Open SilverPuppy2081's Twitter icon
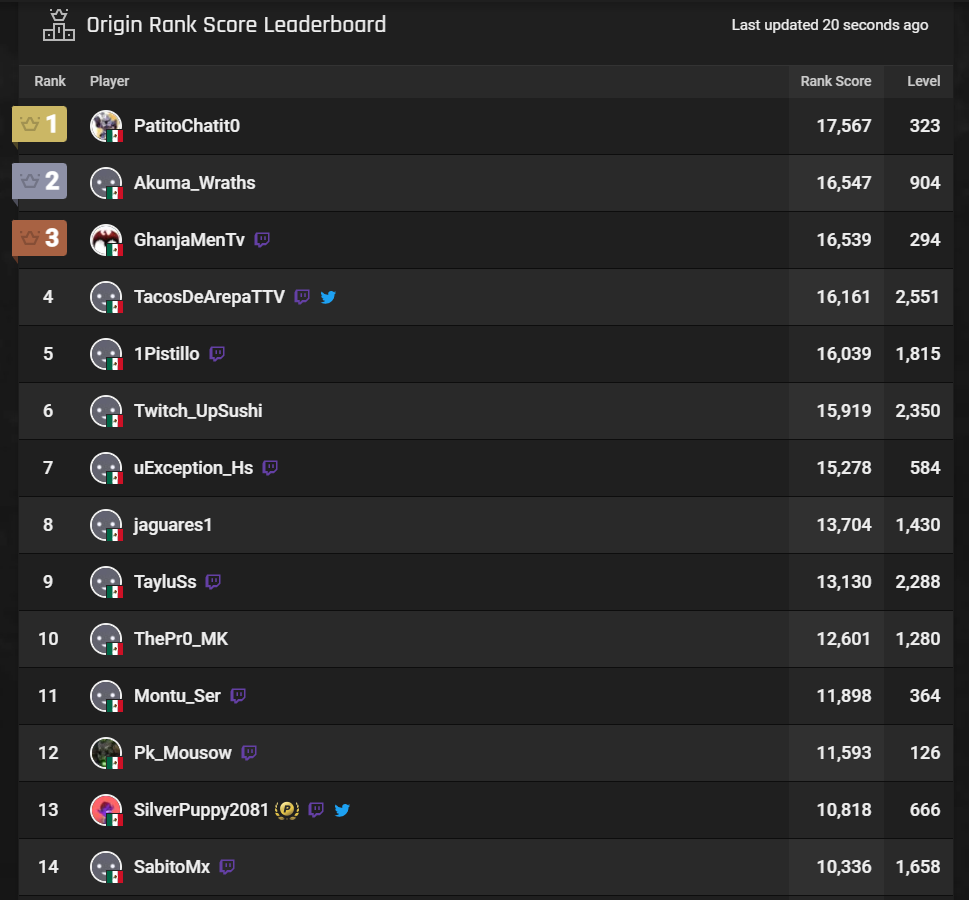 [342, 810]
